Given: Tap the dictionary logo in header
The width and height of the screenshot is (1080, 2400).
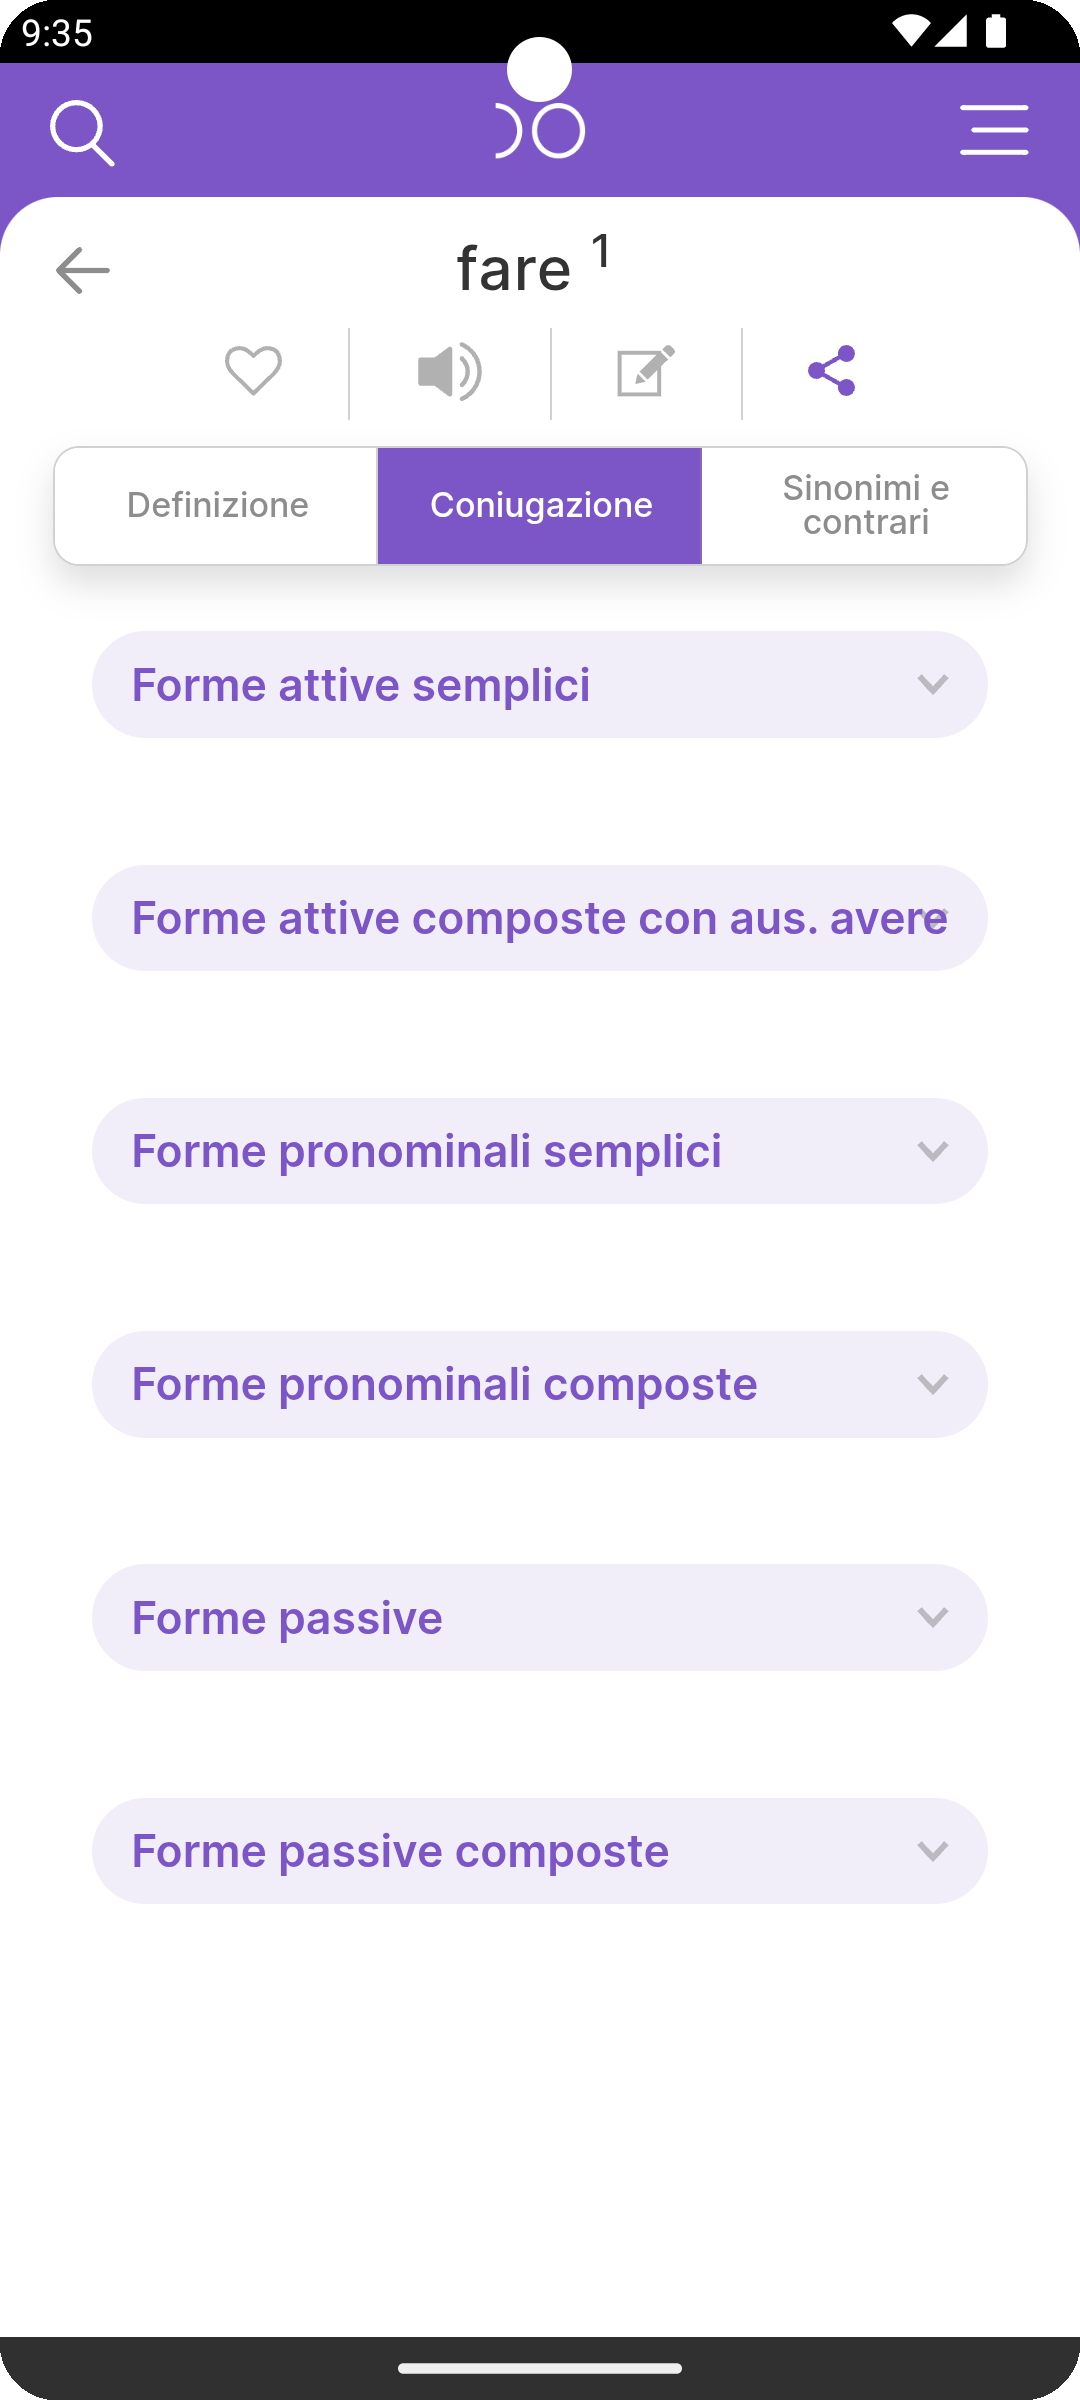Looking at the screenshot, I should point(540,130).
